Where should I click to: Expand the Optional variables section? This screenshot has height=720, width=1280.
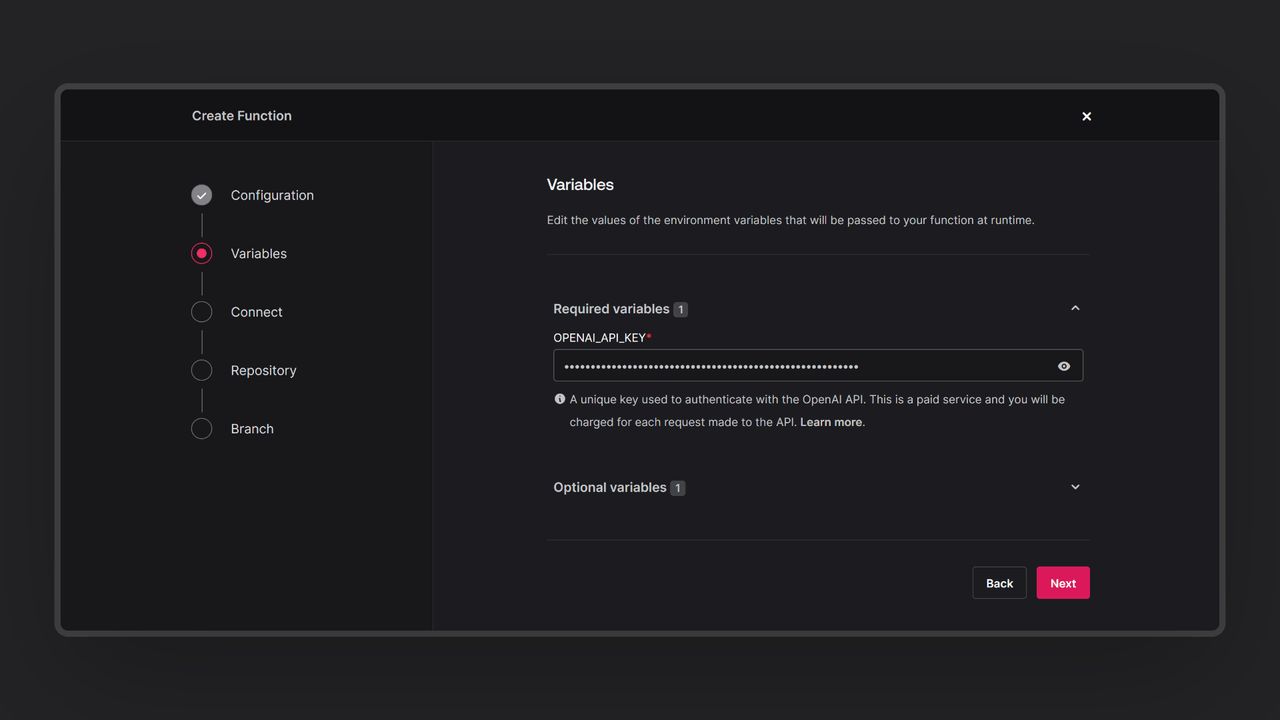(1075, 487)
